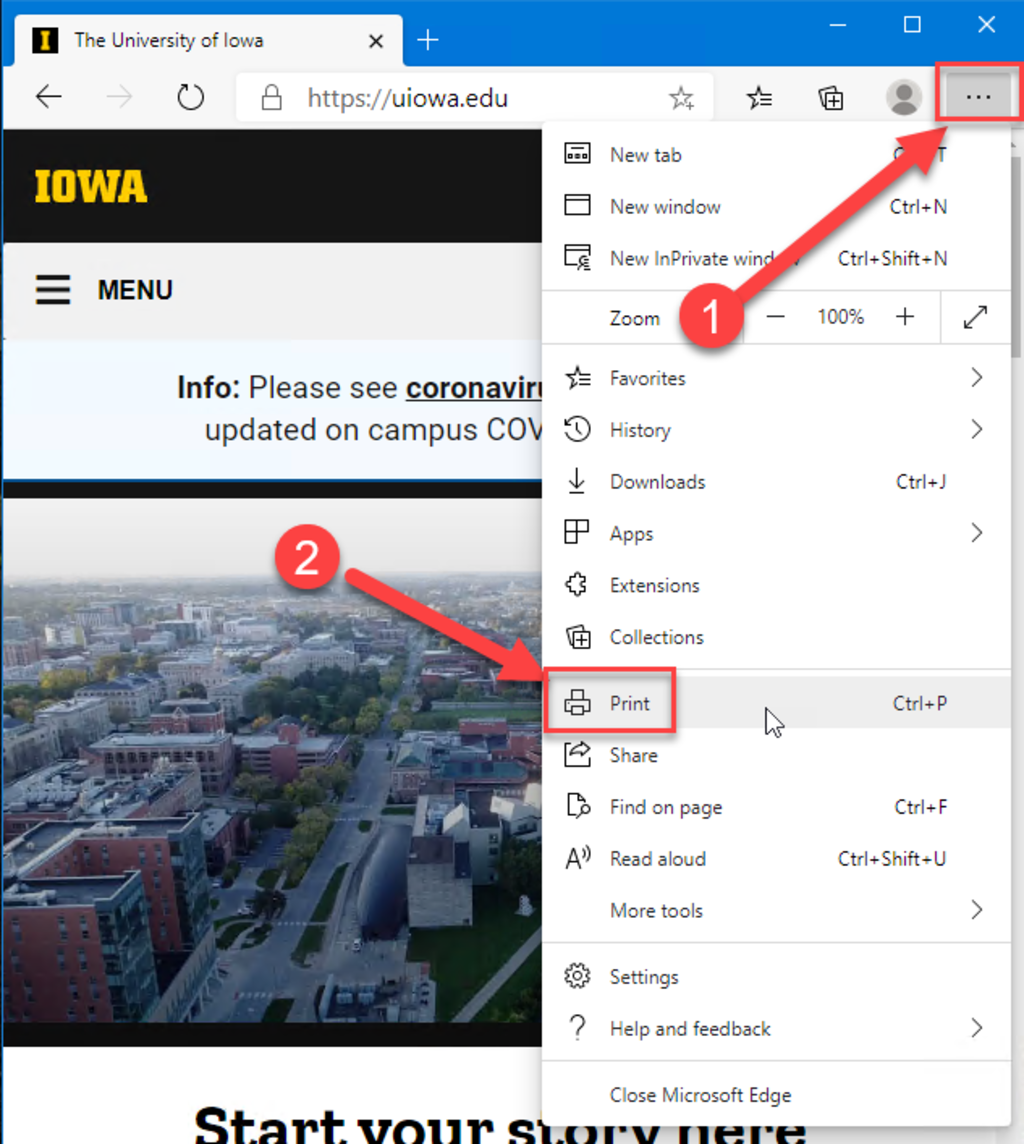
Task: Open the Collections toolbar icon
Action: pyautogui.click(x=830, y=97)
